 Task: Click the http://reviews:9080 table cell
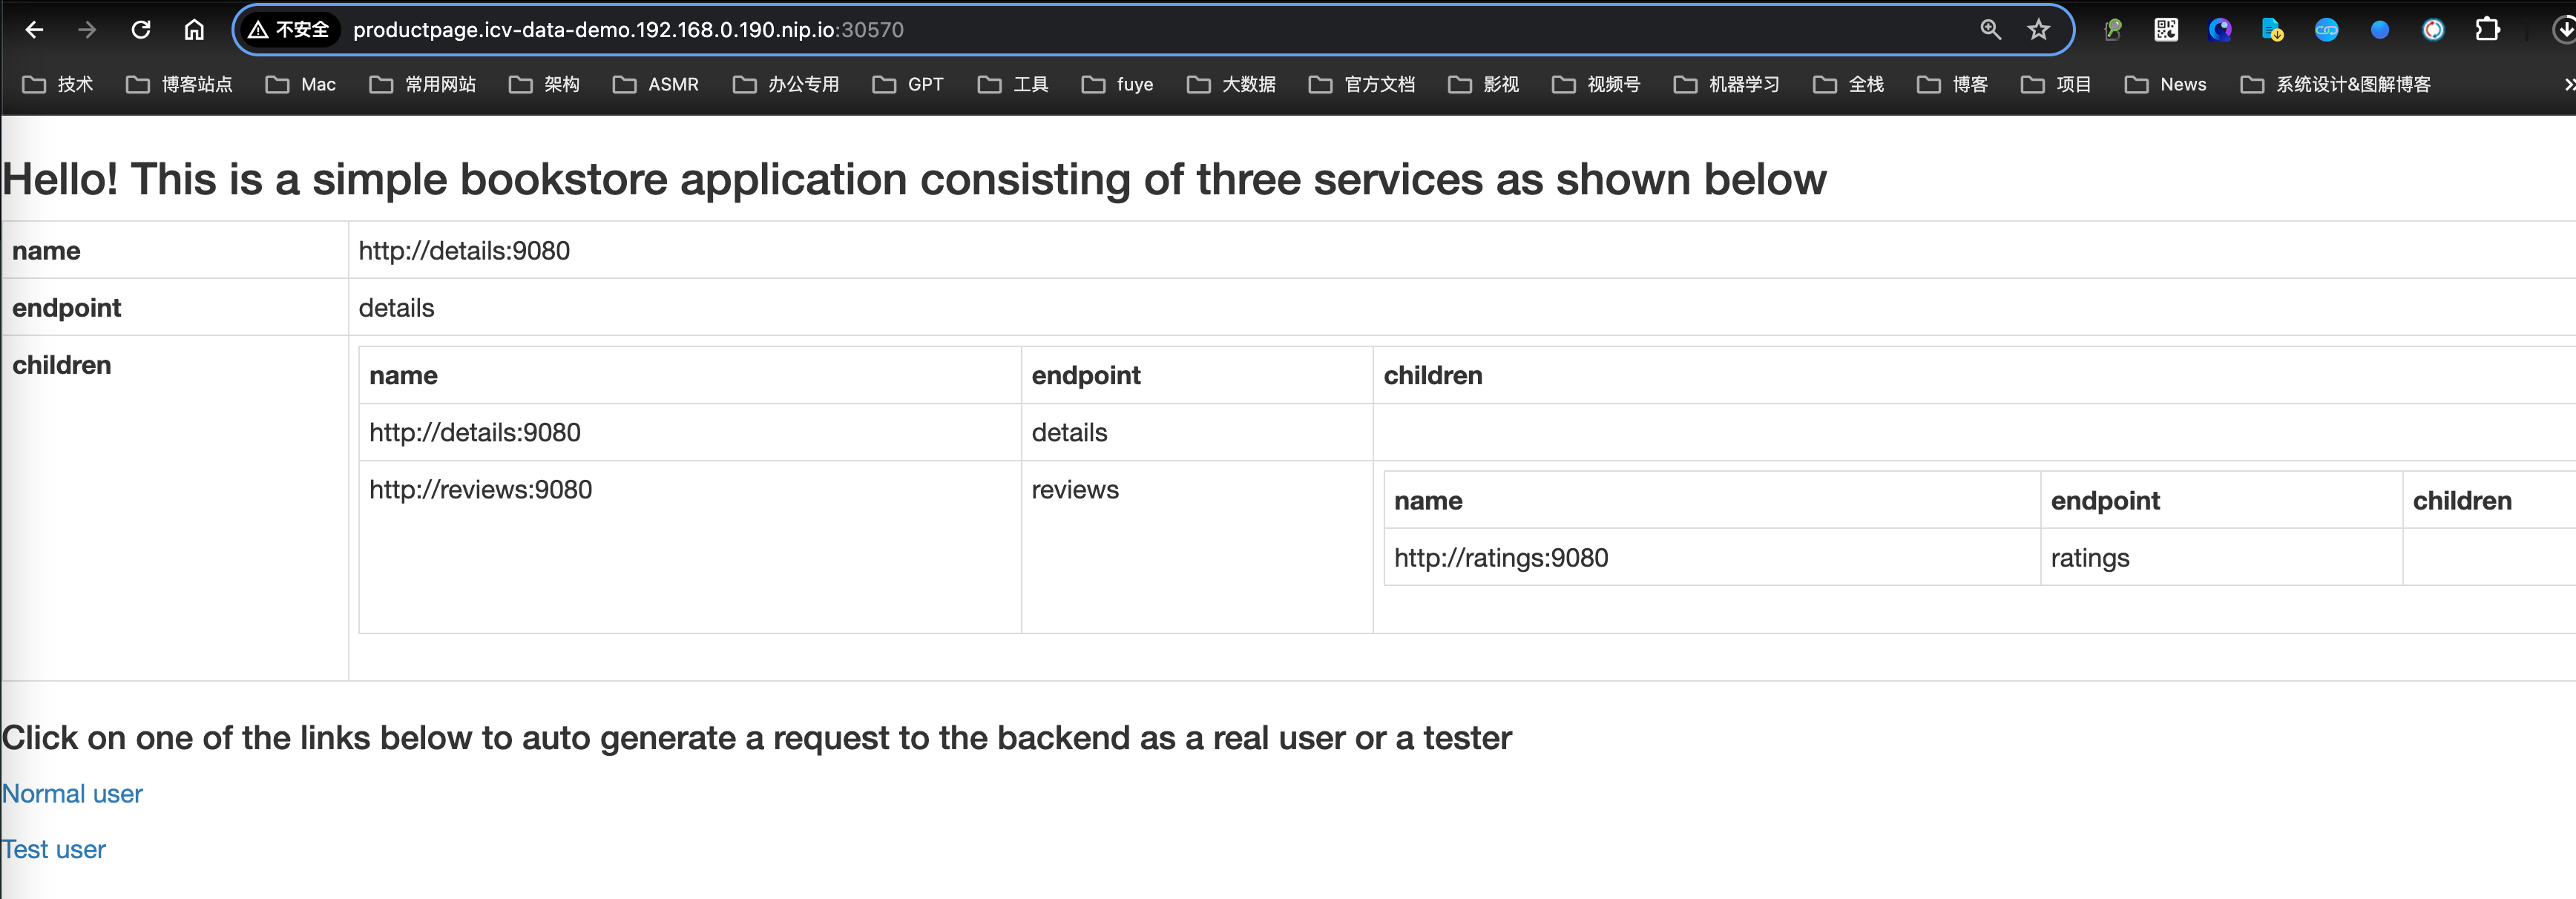(690, 546)
